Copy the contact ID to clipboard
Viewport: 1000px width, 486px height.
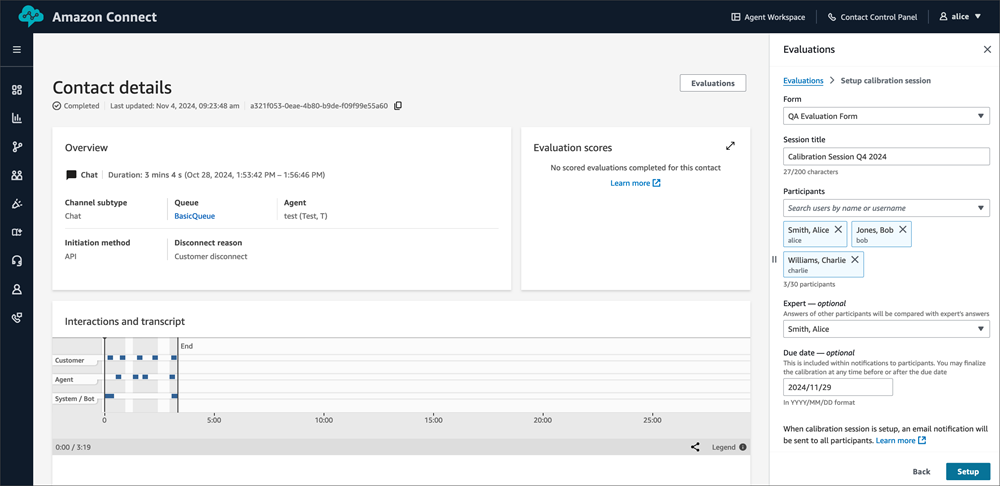tap(398, 106)
